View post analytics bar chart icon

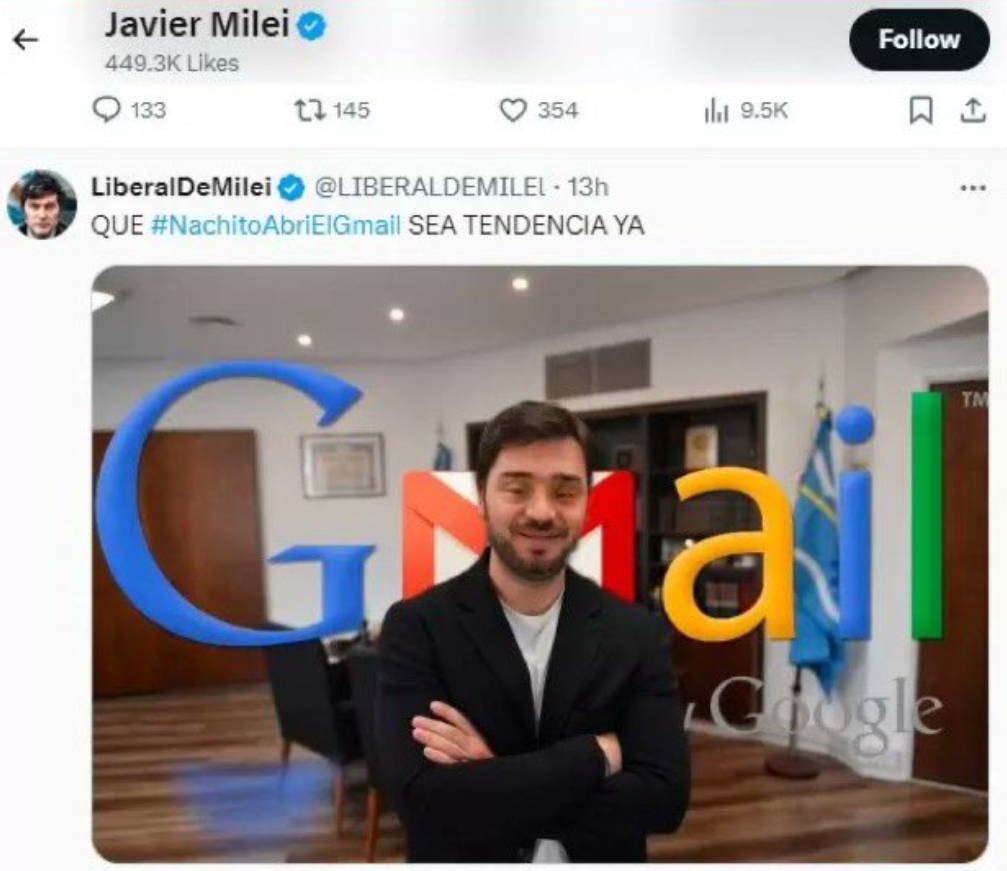(x=716, y=110)
